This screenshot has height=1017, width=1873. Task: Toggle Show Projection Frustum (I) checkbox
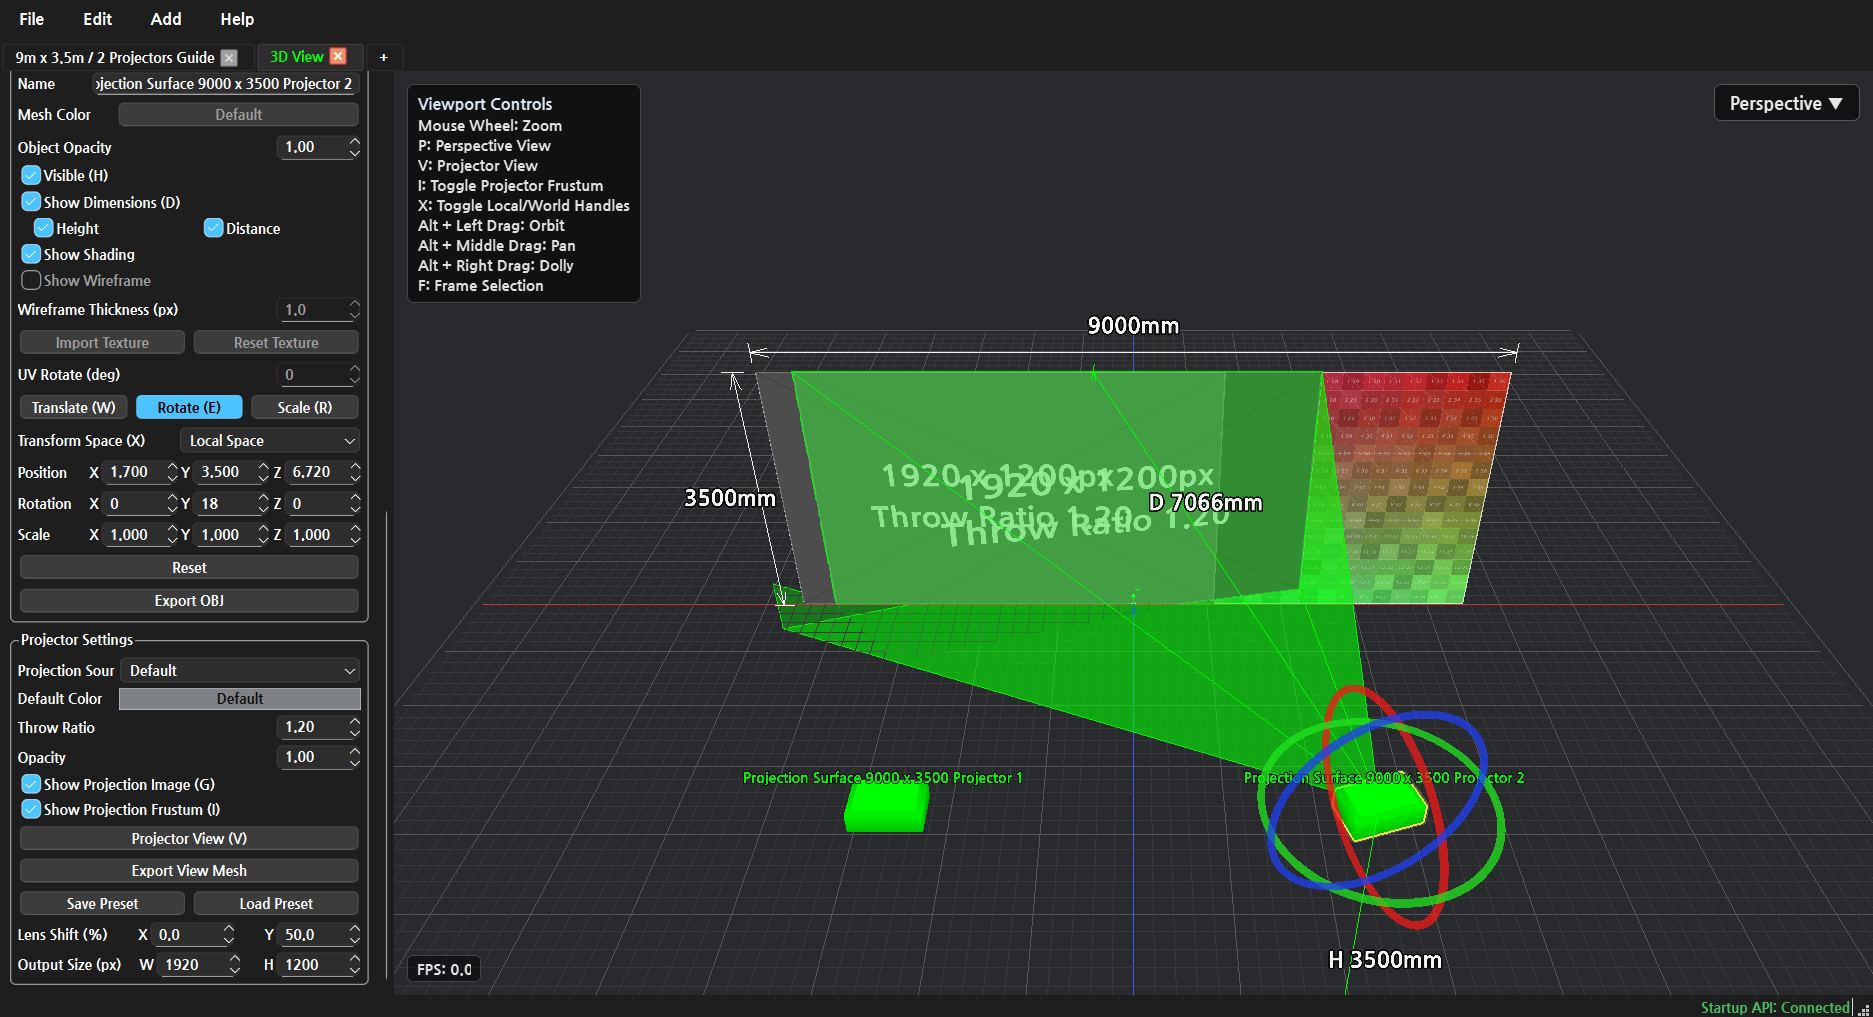pyautogui.click(x=31, y=809)
